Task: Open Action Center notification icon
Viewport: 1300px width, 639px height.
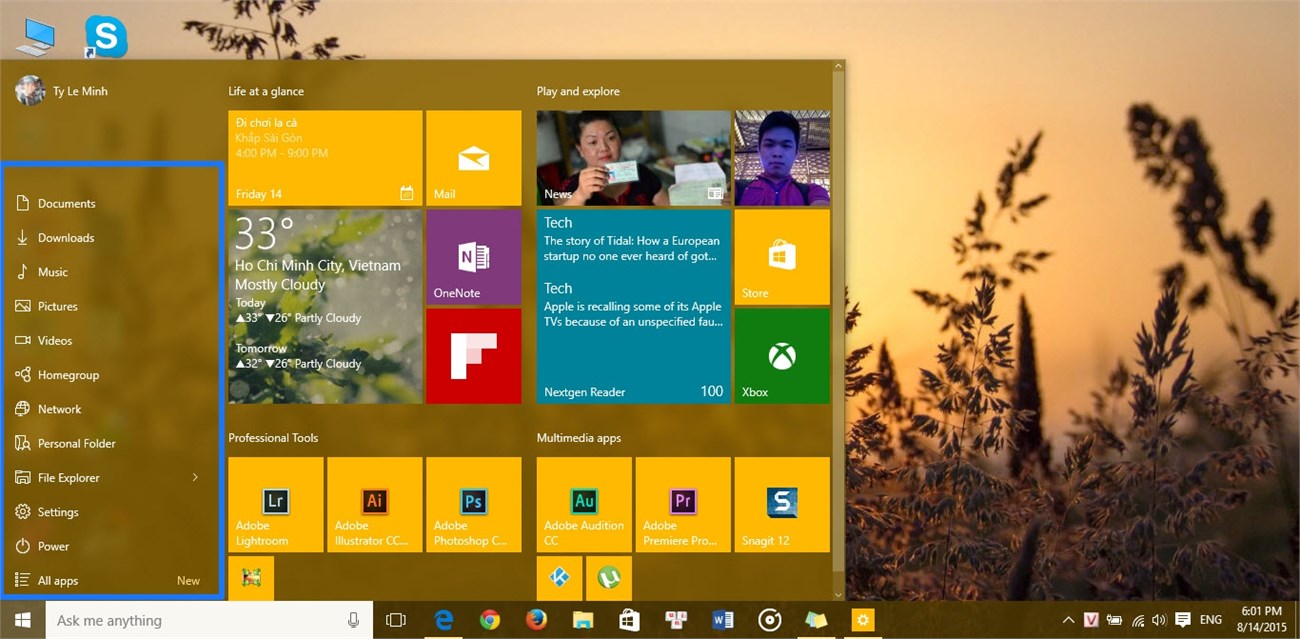Action: (x=1183, y=620)
